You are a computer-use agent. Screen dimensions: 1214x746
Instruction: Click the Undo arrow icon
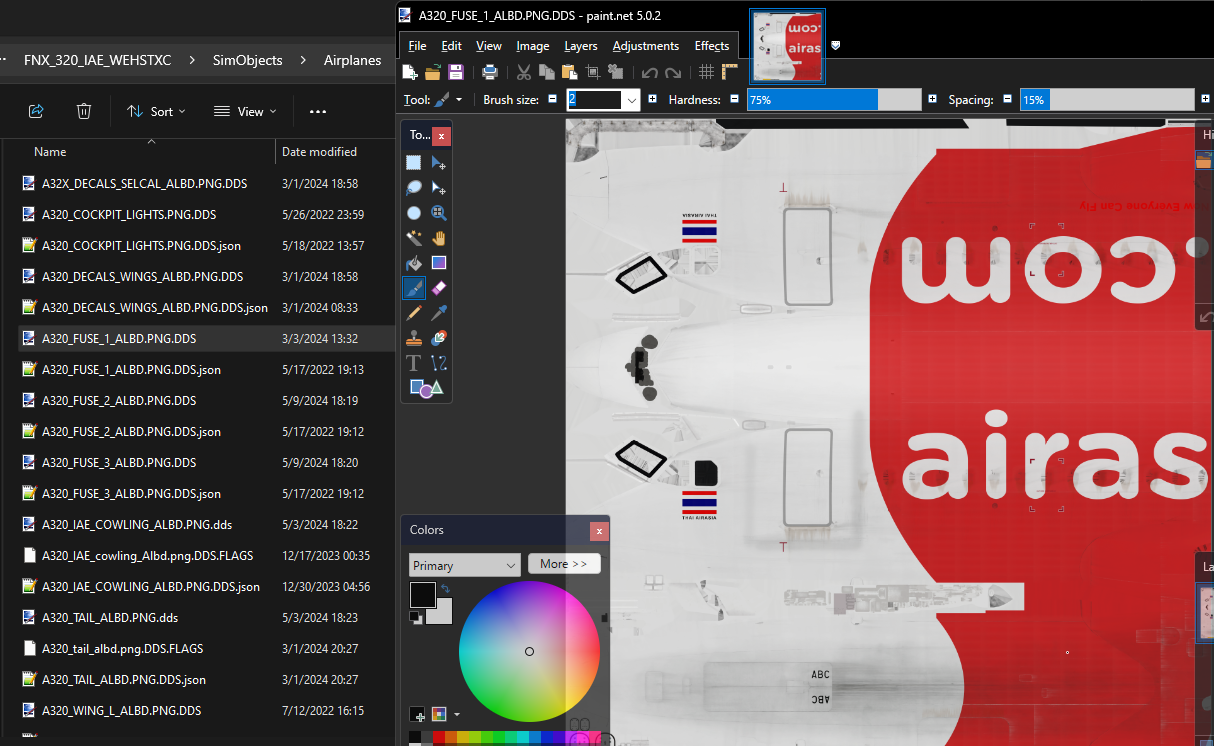coord(650,72)
